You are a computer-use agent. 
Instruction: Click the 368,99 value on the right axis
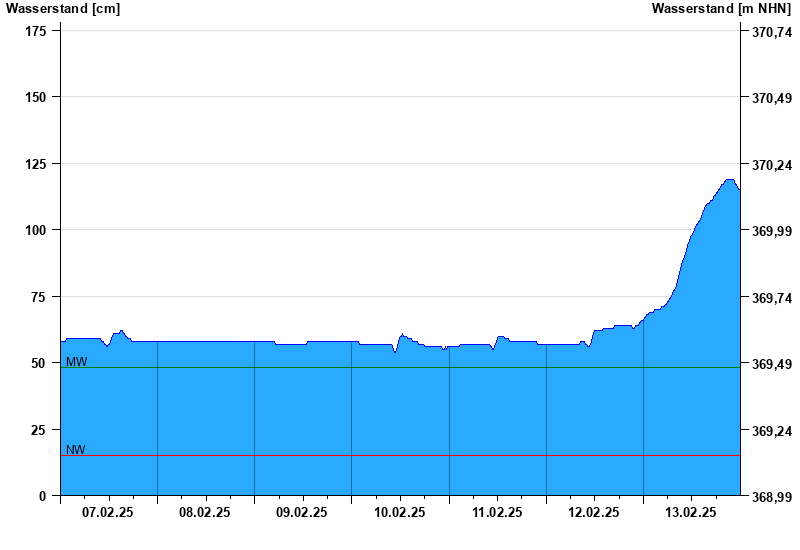coord(771,497)
